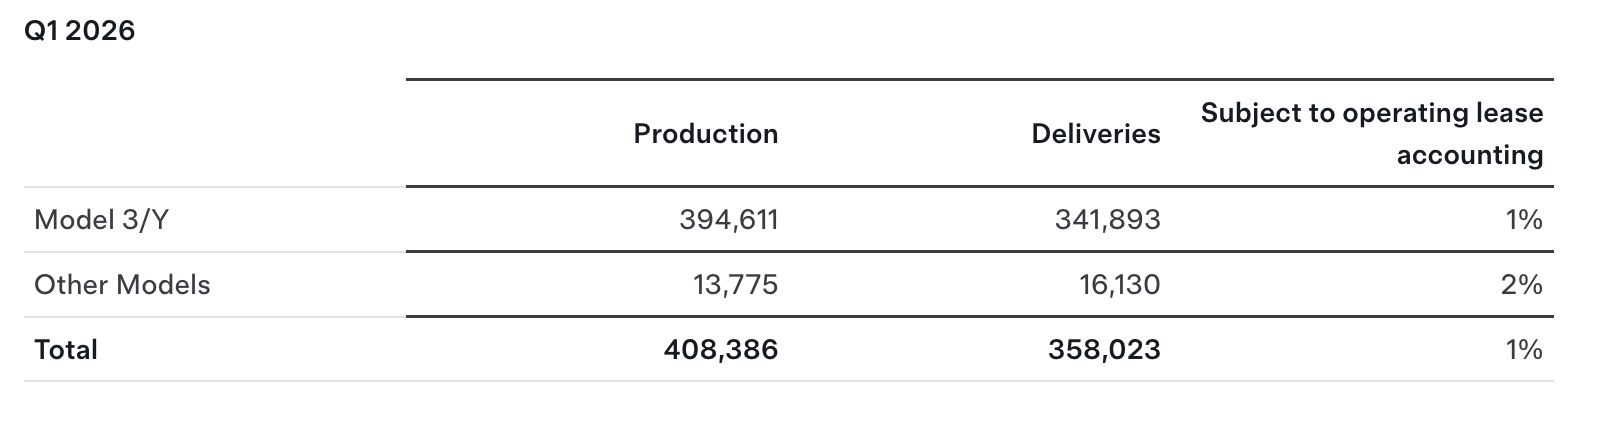Viewport: 1600px width, 426px height.
Task: Select the Production column header
Action: 706,134
